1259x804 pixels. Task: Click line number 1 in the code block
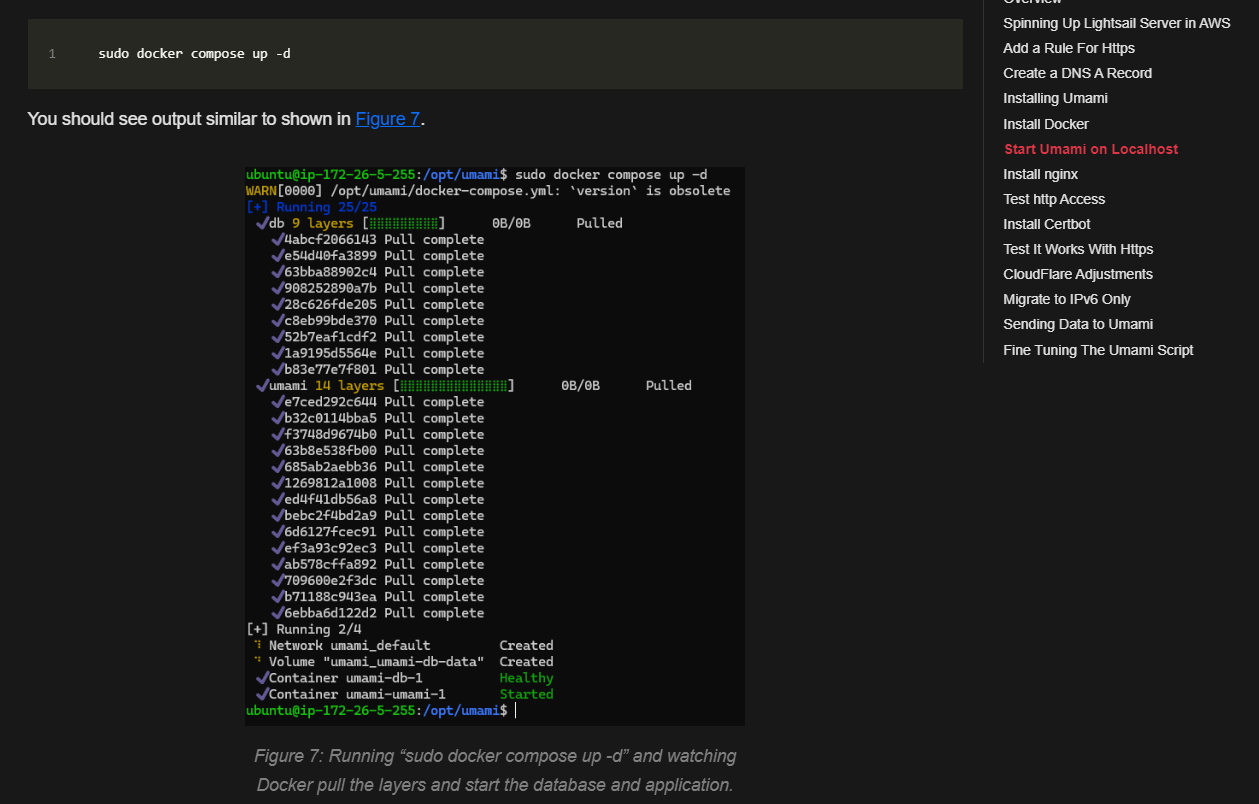tap(52, 54)
